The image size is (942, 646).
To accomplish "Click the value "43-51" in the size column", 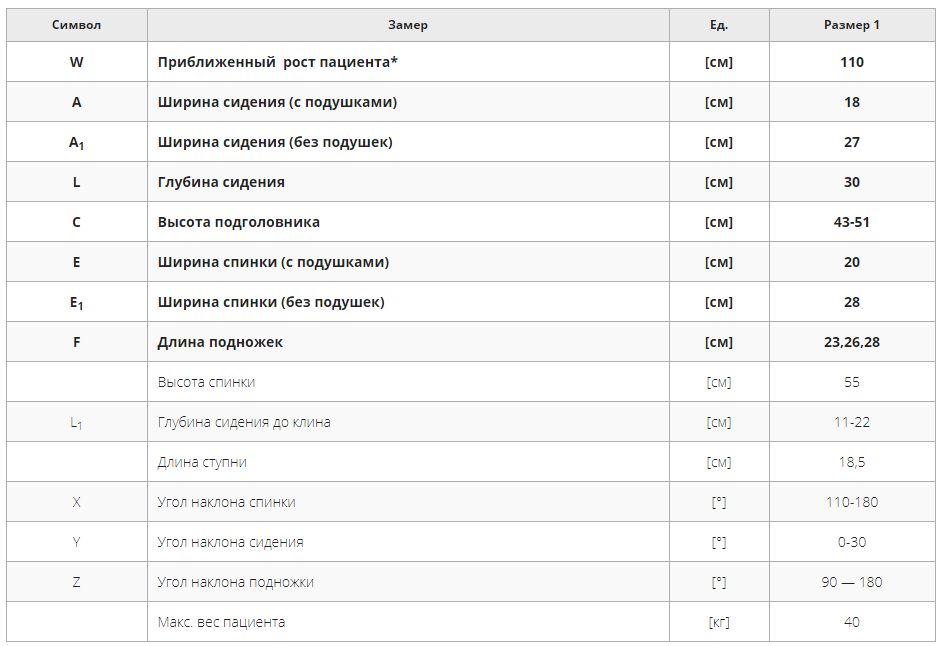I will 851,222.
